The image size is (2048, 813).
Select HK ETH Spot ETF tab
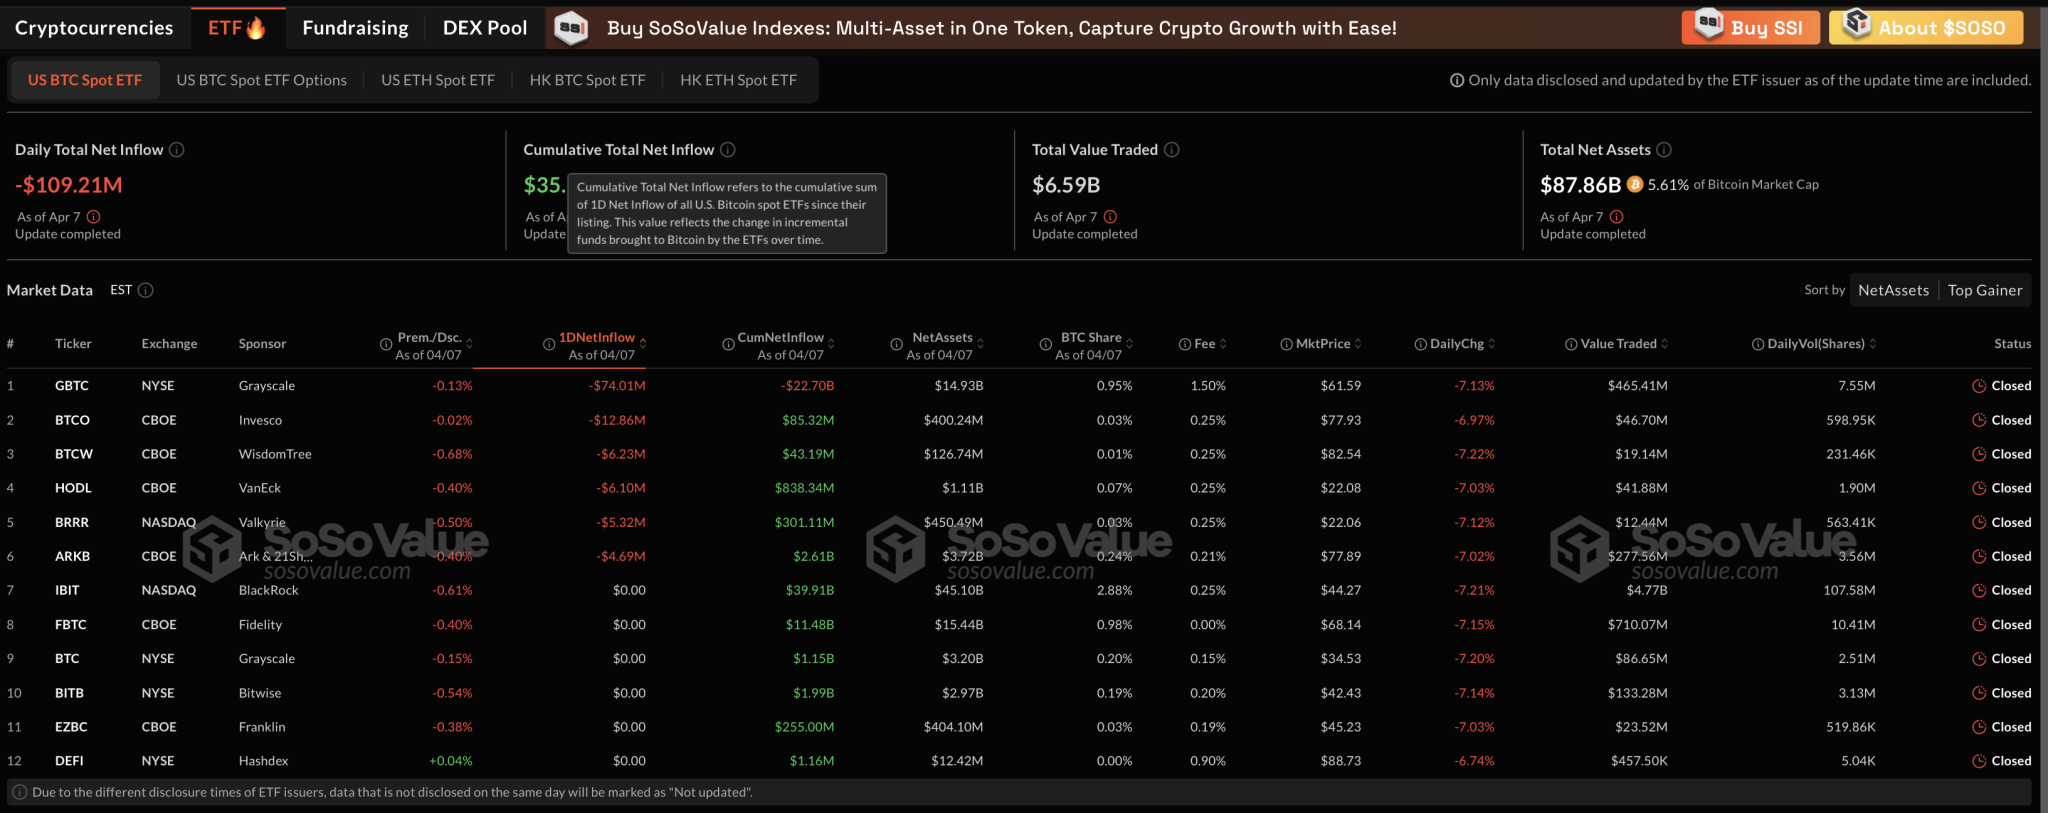point(739,80)
